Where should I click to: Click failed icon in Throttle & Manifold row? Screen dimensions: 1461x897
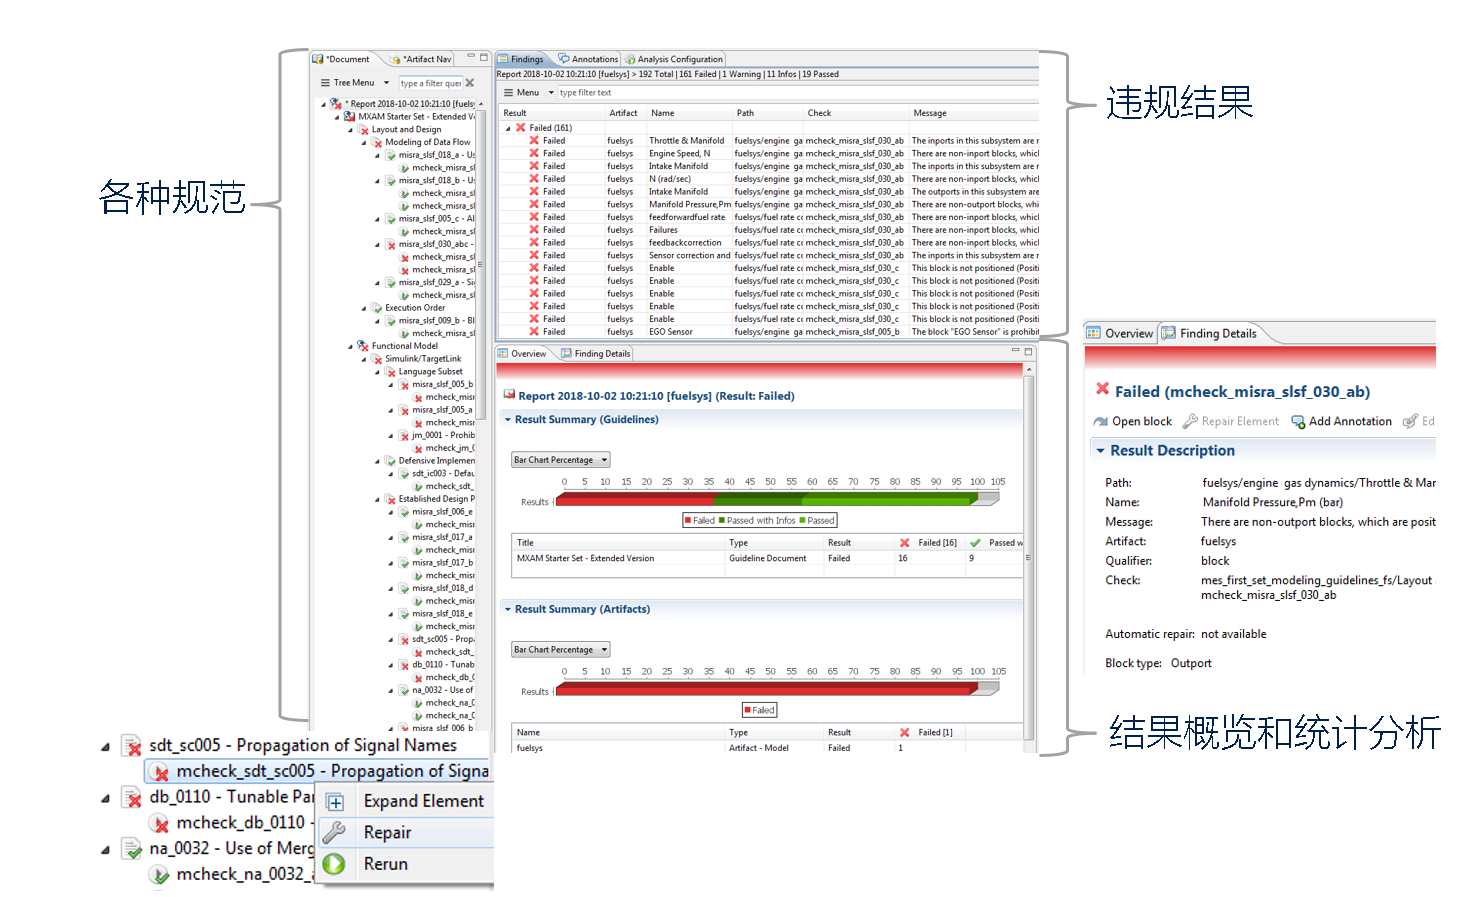coord(534,141)
